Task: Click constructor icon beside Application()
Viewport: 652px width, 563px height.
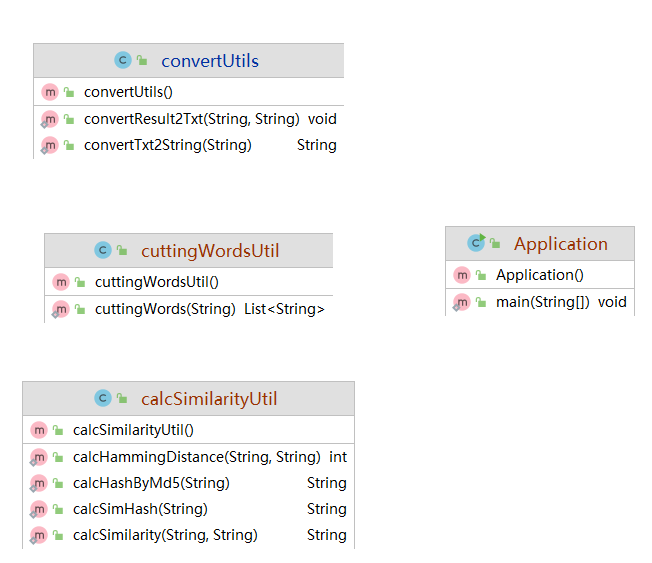Action: (x=461, y=275)
